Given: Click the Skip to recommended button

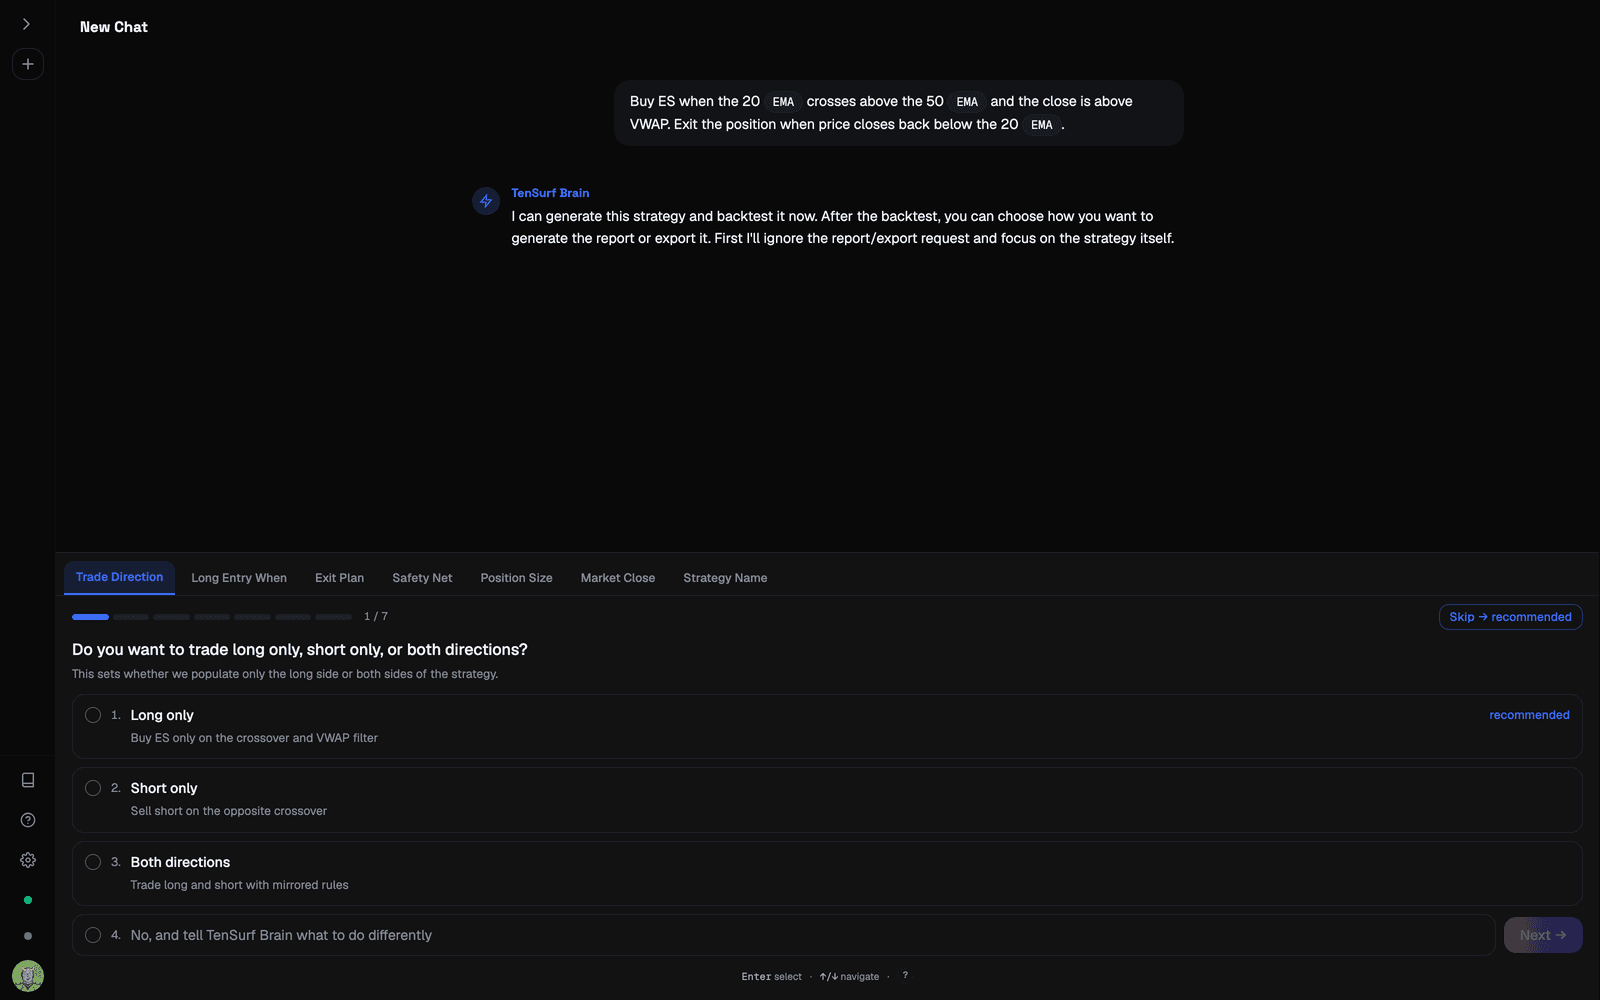Looking at the screenshot, I should 1510,617.
